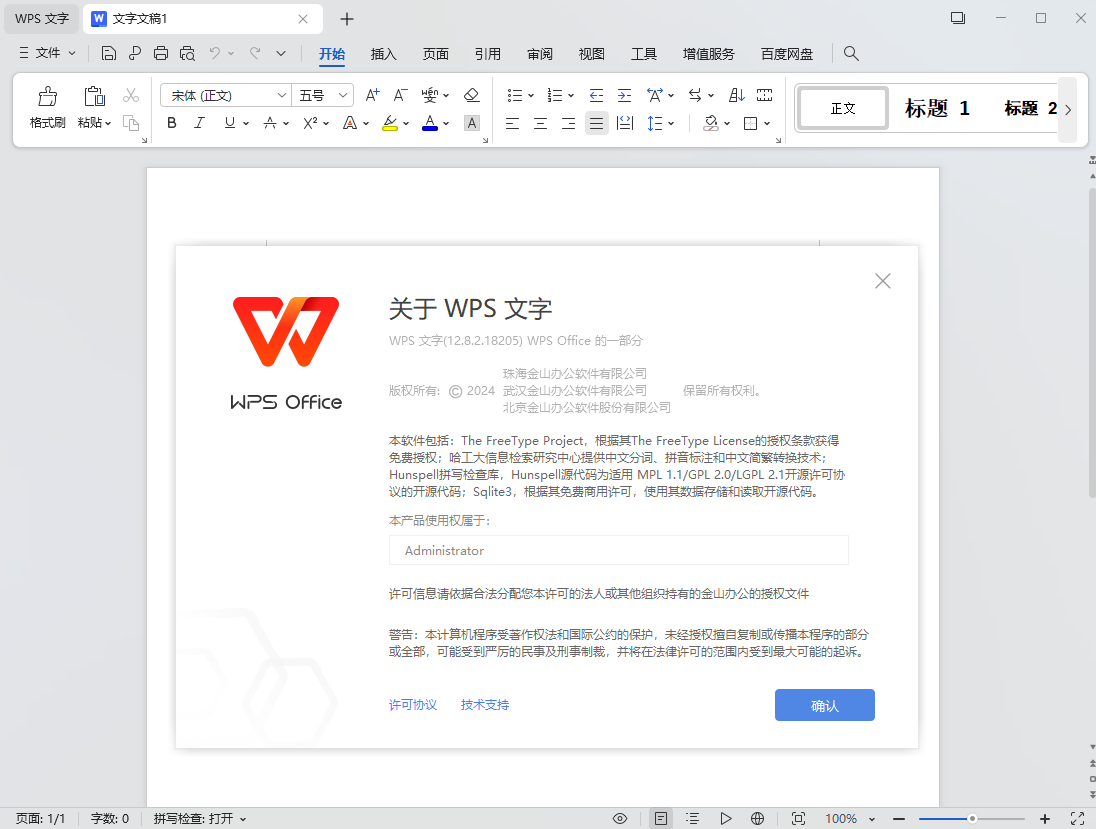Switch to the 引用 ribbon tab

point(487,54)
